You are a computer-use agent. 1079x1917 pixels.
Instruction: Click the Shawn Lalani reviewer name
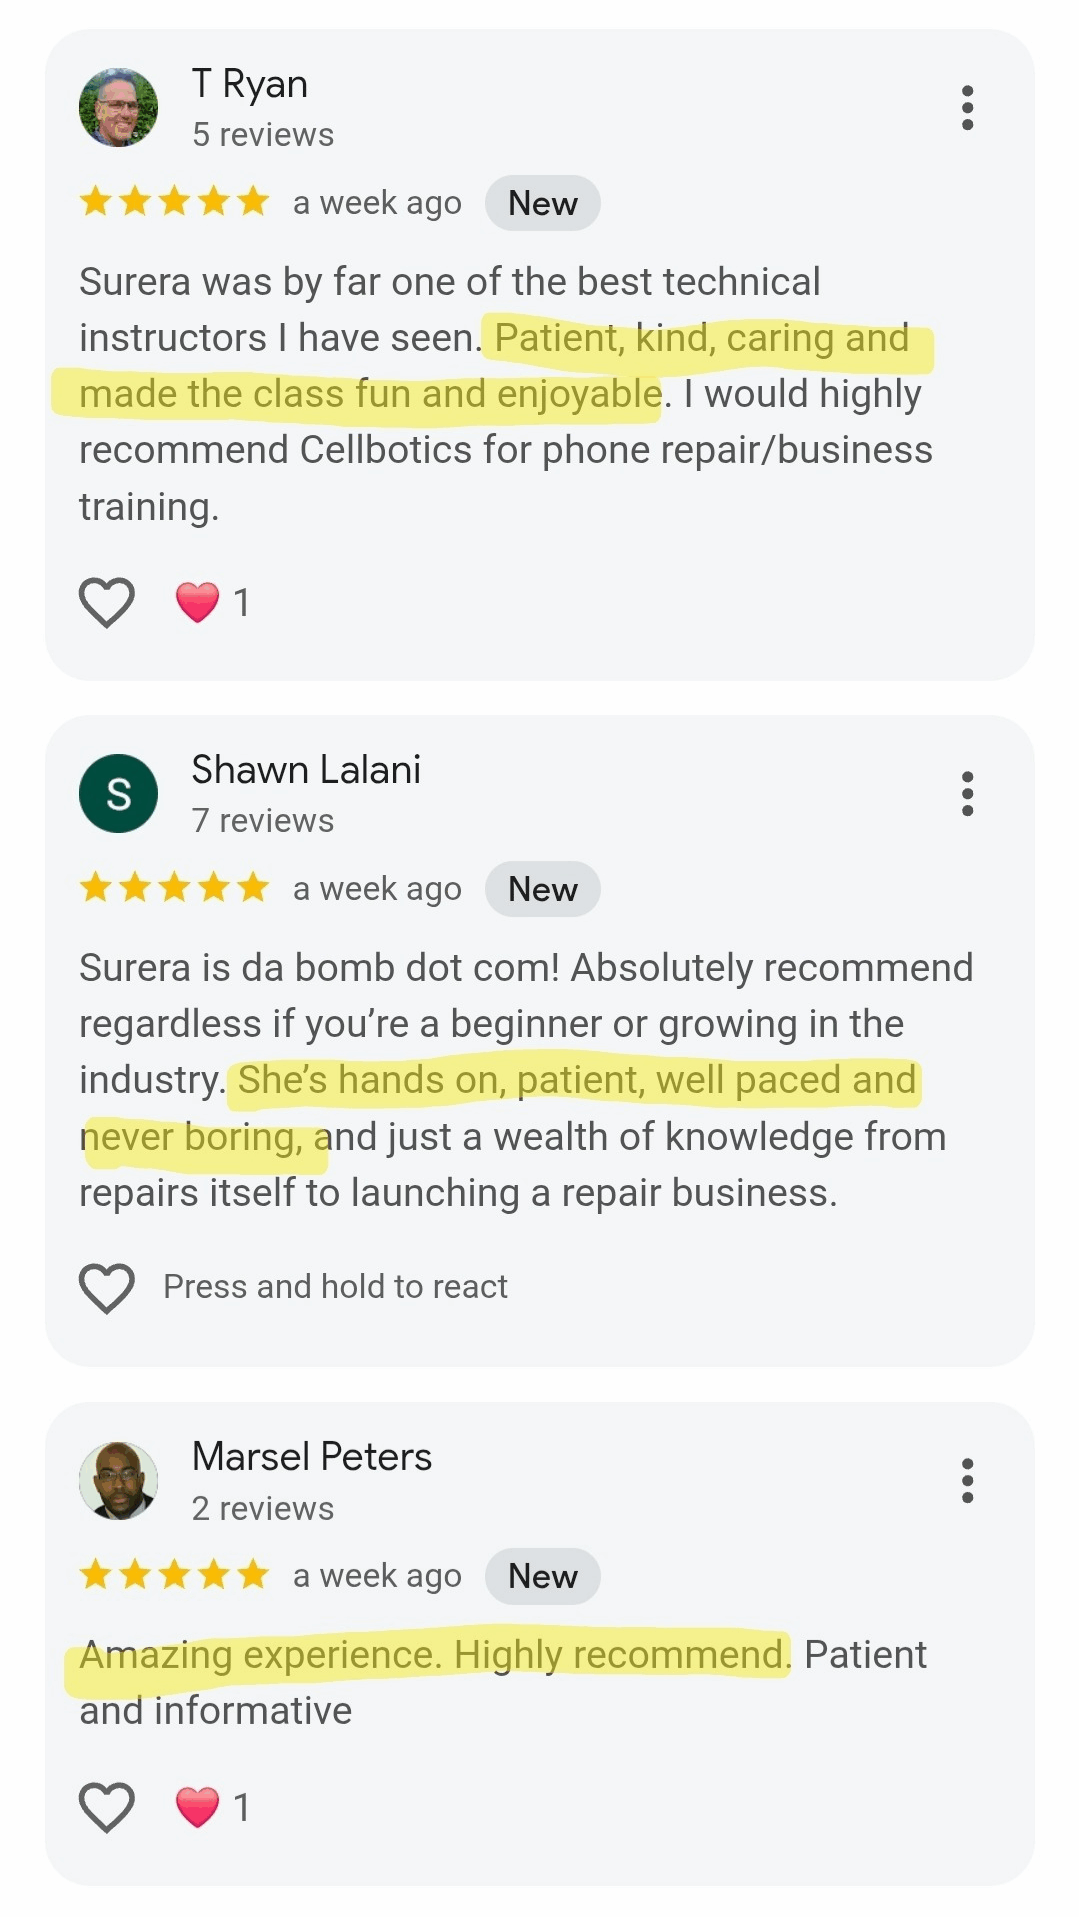(x=306, y=770)
